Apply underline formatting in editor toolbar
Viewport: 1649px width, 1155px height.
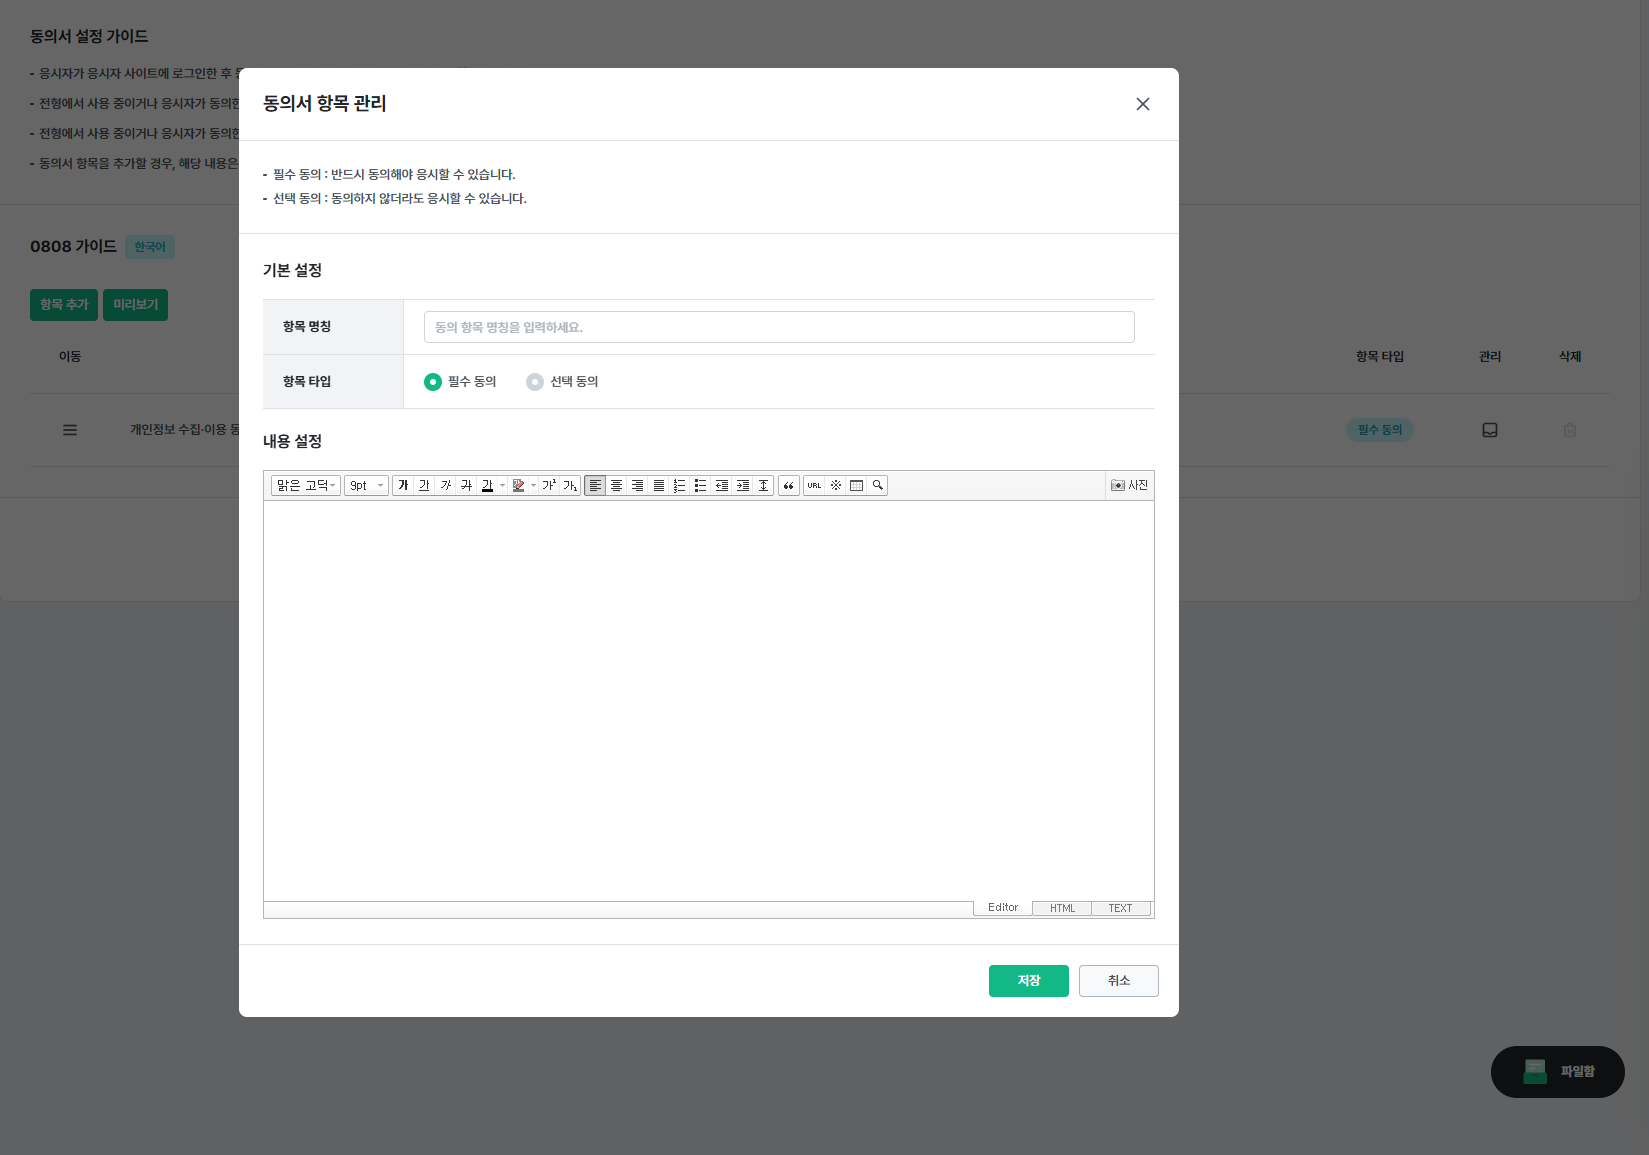[424, 485]
